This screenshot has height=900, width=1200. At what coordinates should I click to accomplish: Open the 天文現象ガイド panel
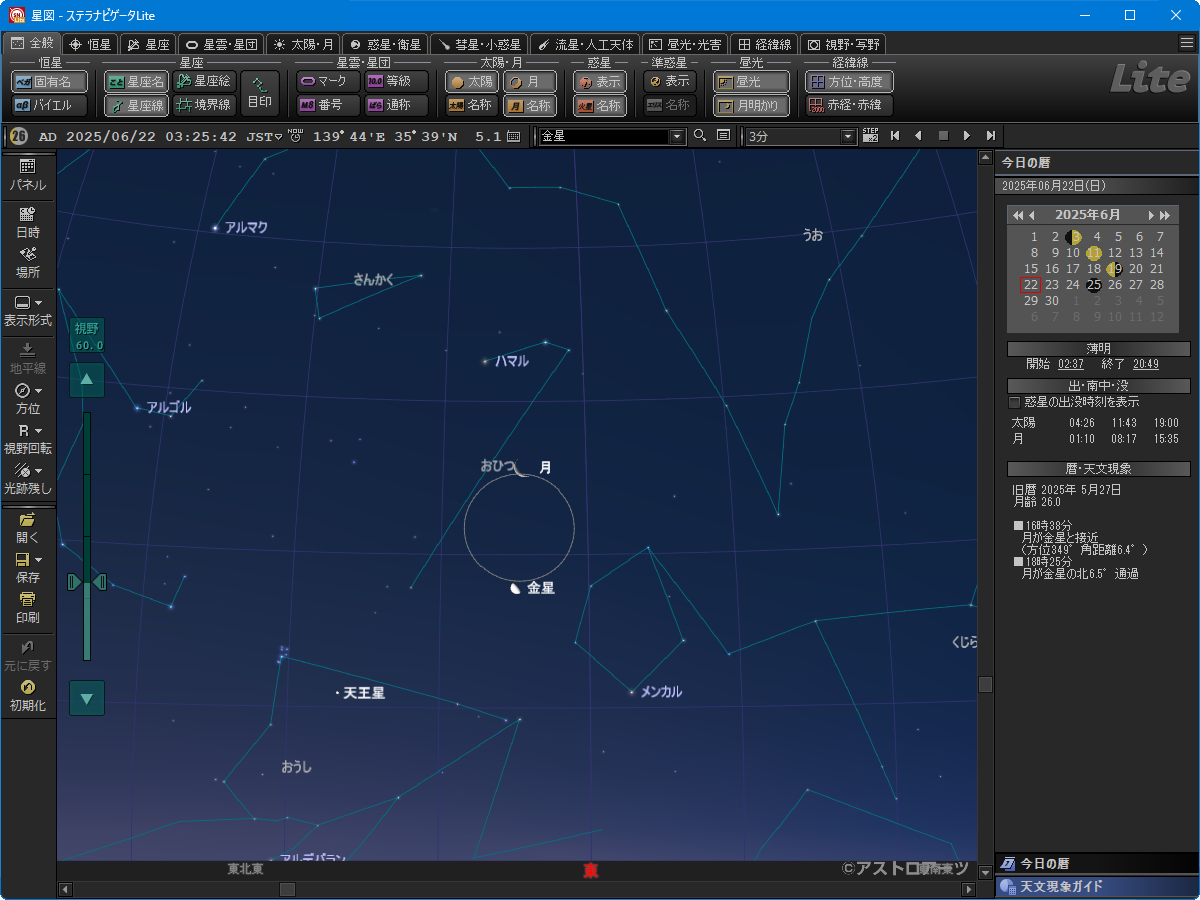[x=1097, y=887]
